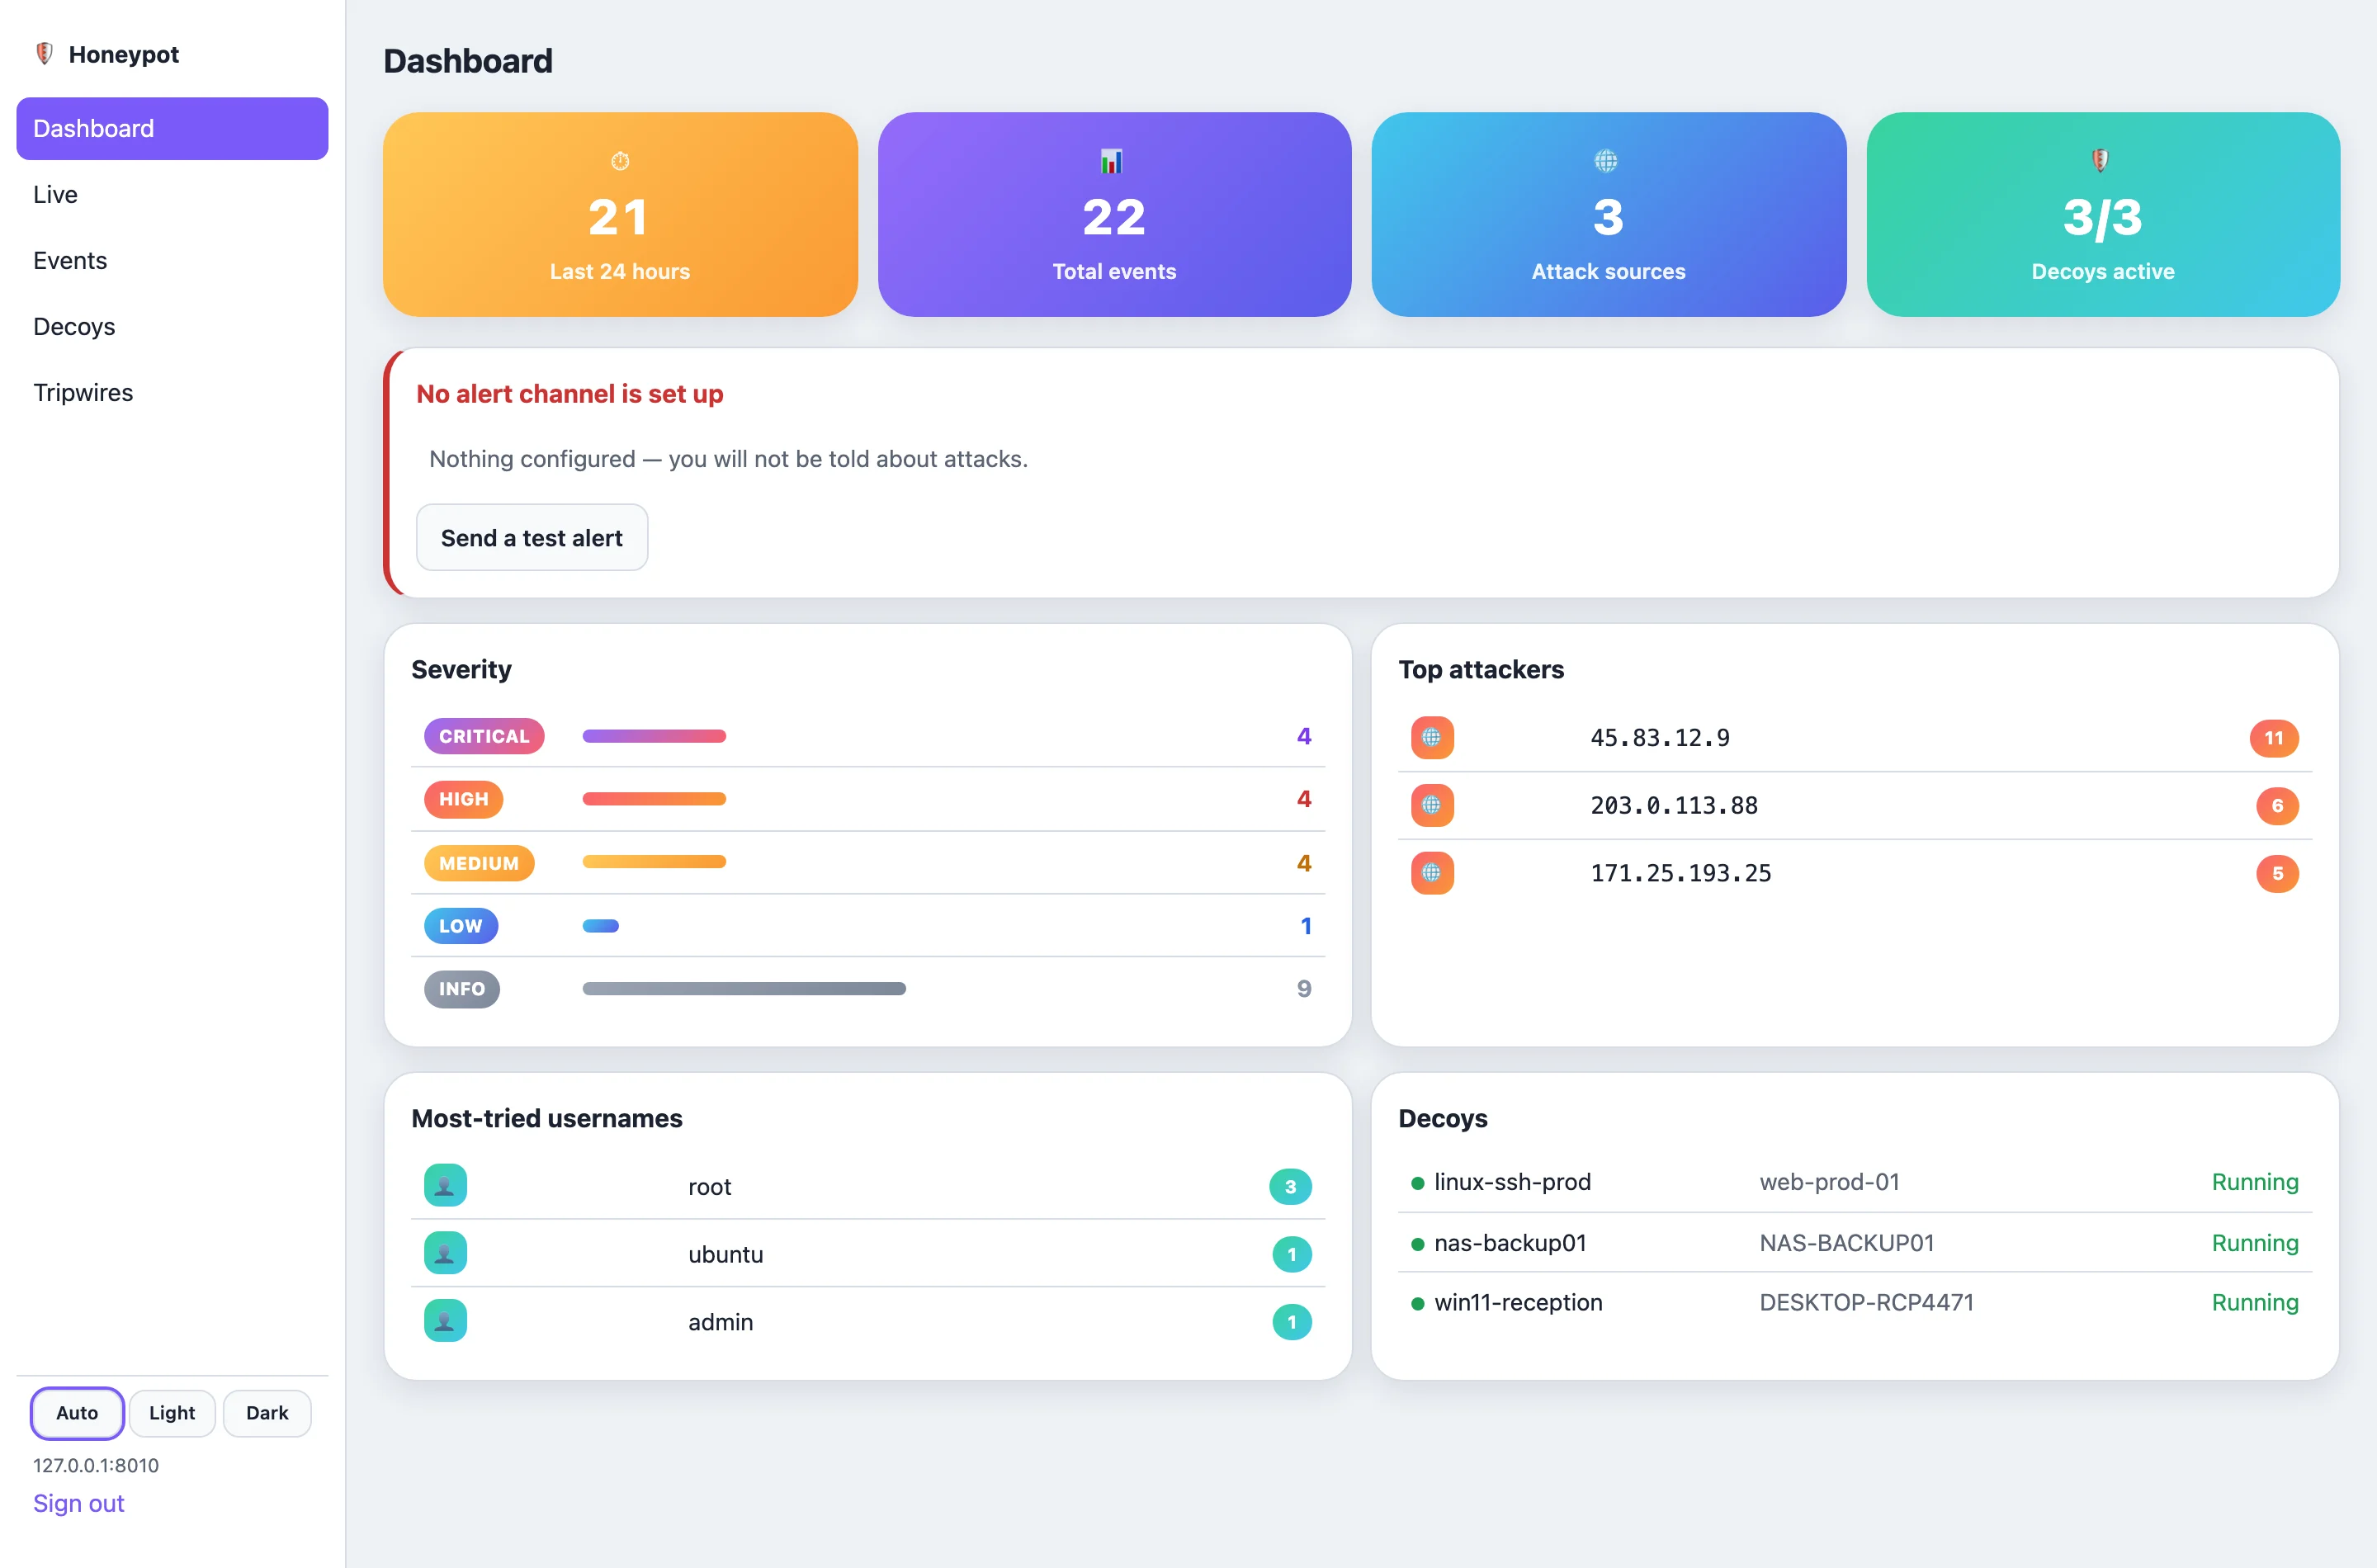
Task: Open the Attack sources stat card
Action: pos(1608,214)
